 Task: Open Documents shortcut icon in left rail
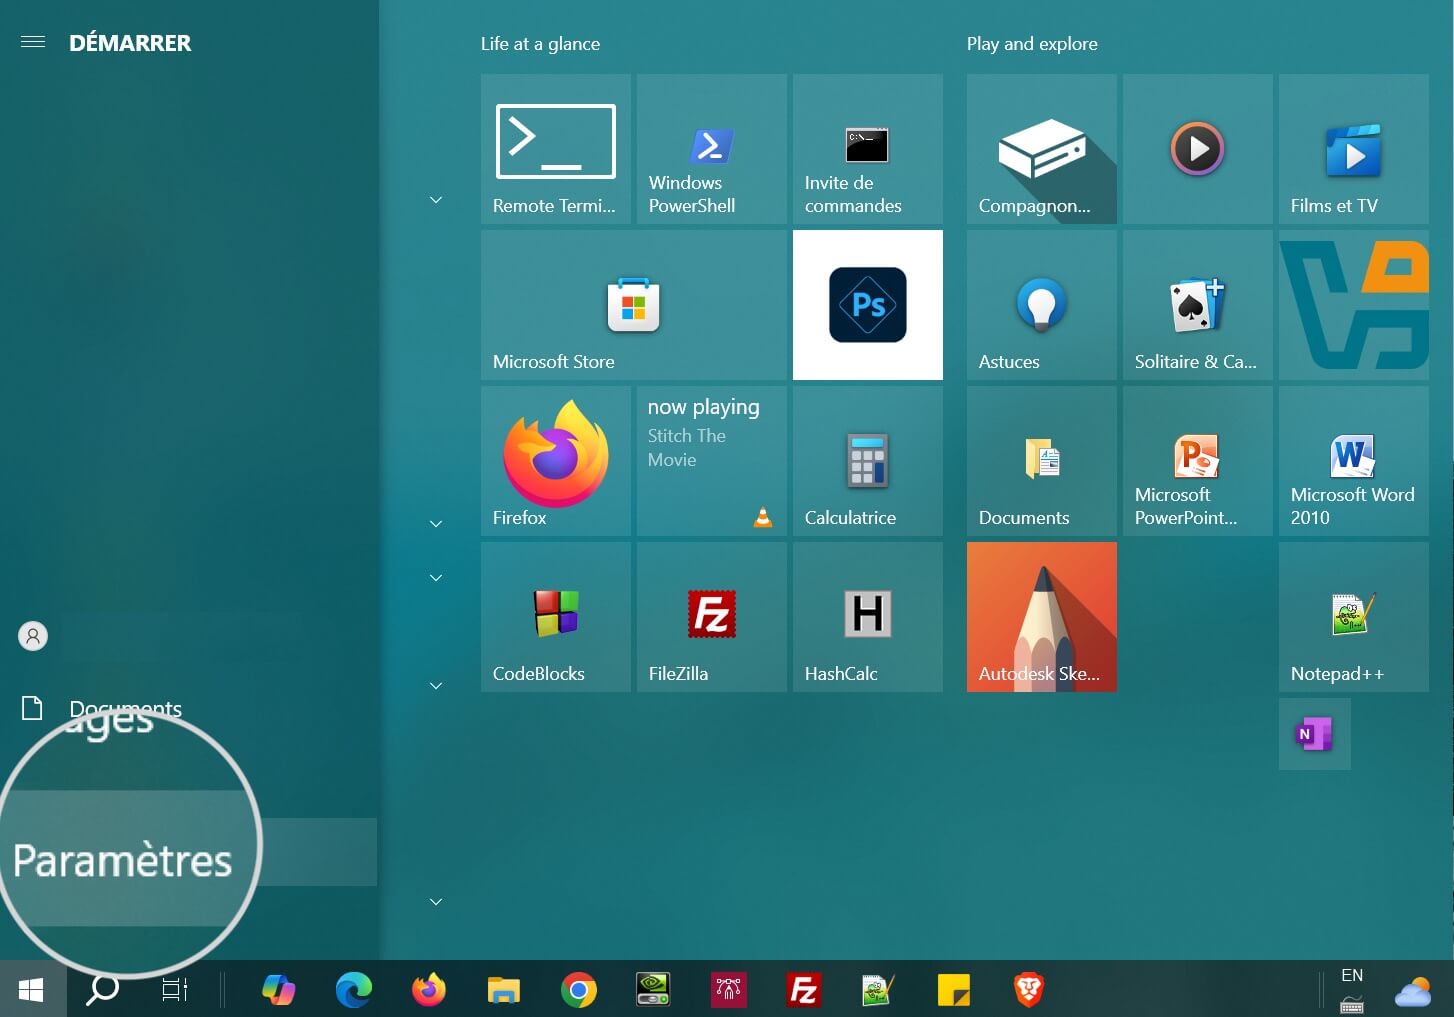click(32, 708)
